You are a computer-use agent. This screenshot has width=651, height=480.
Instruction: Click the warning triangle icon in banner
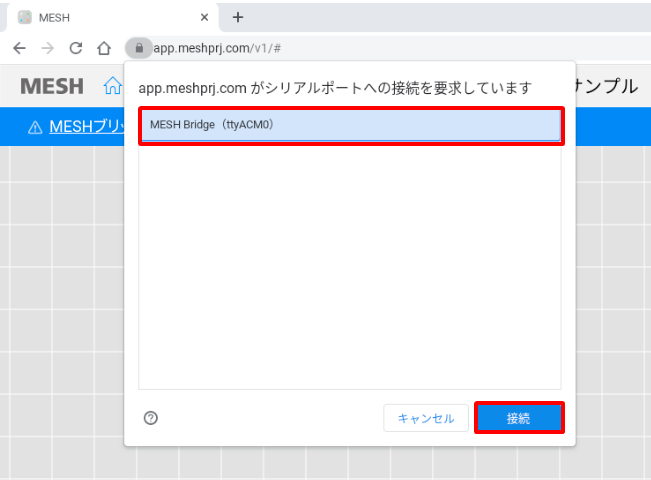pos(35,127)
